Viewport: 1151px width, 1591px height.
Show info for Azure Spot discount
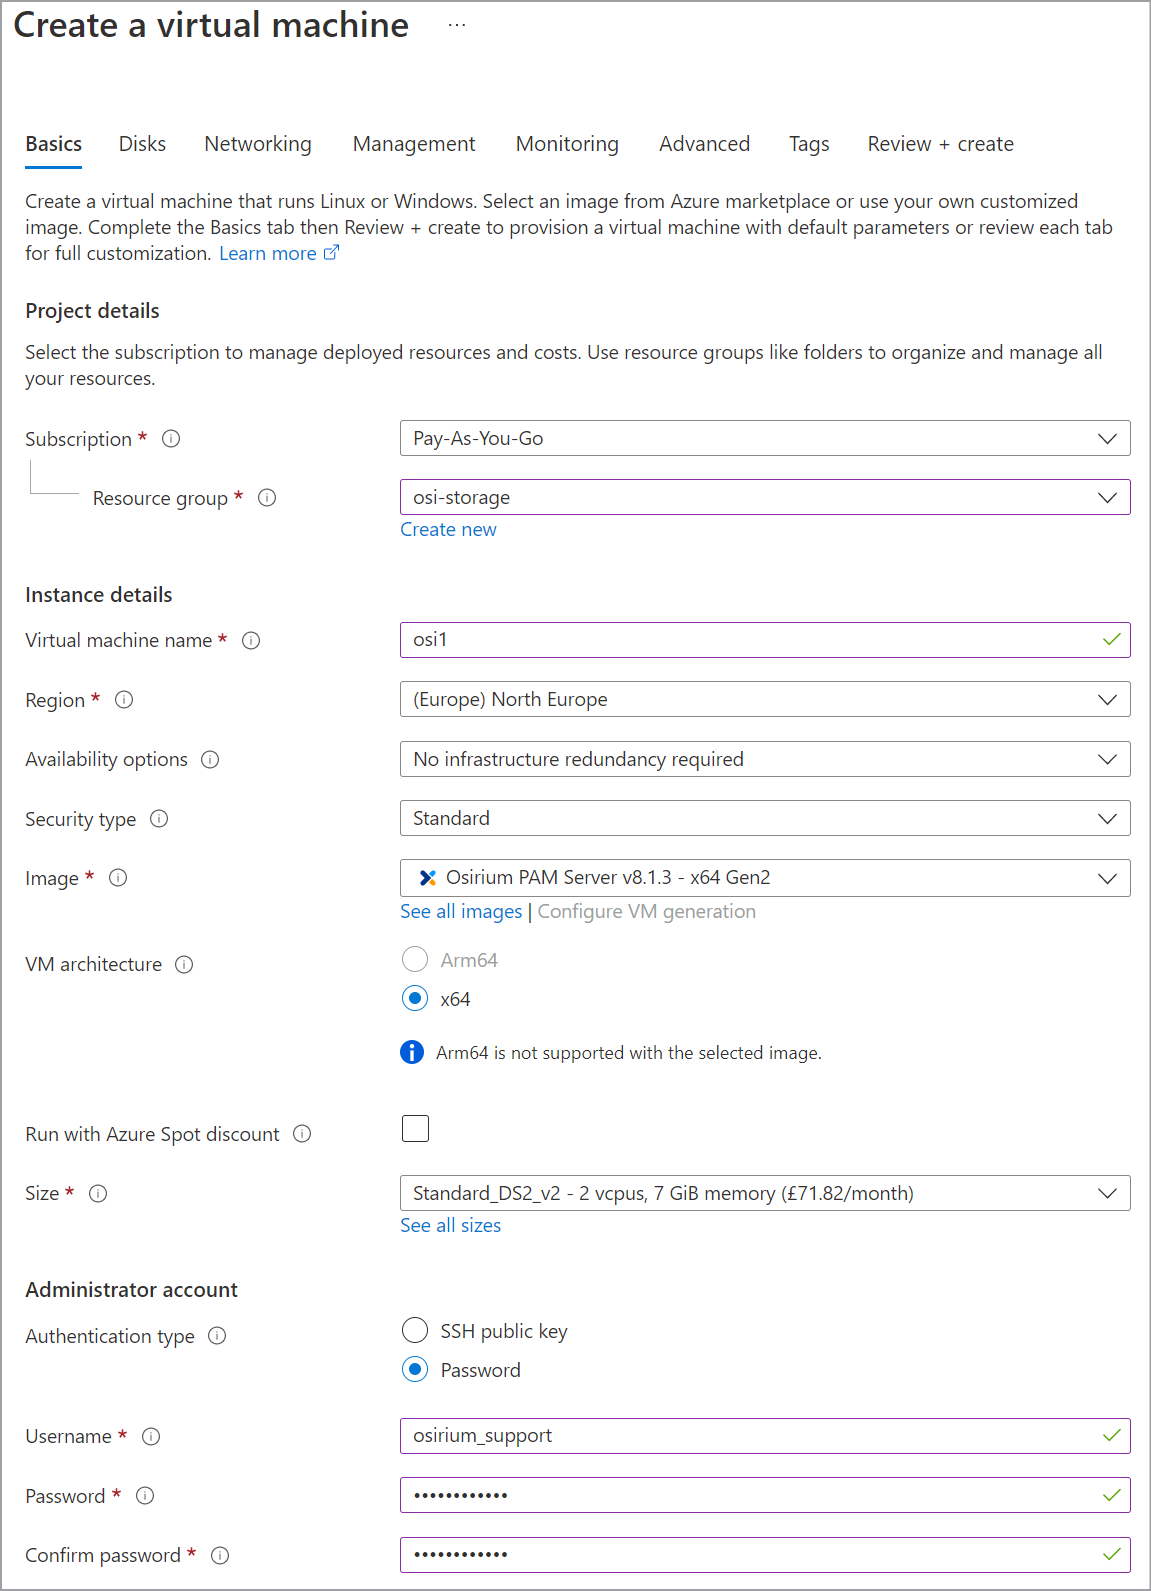click(x=302, y=1134)
